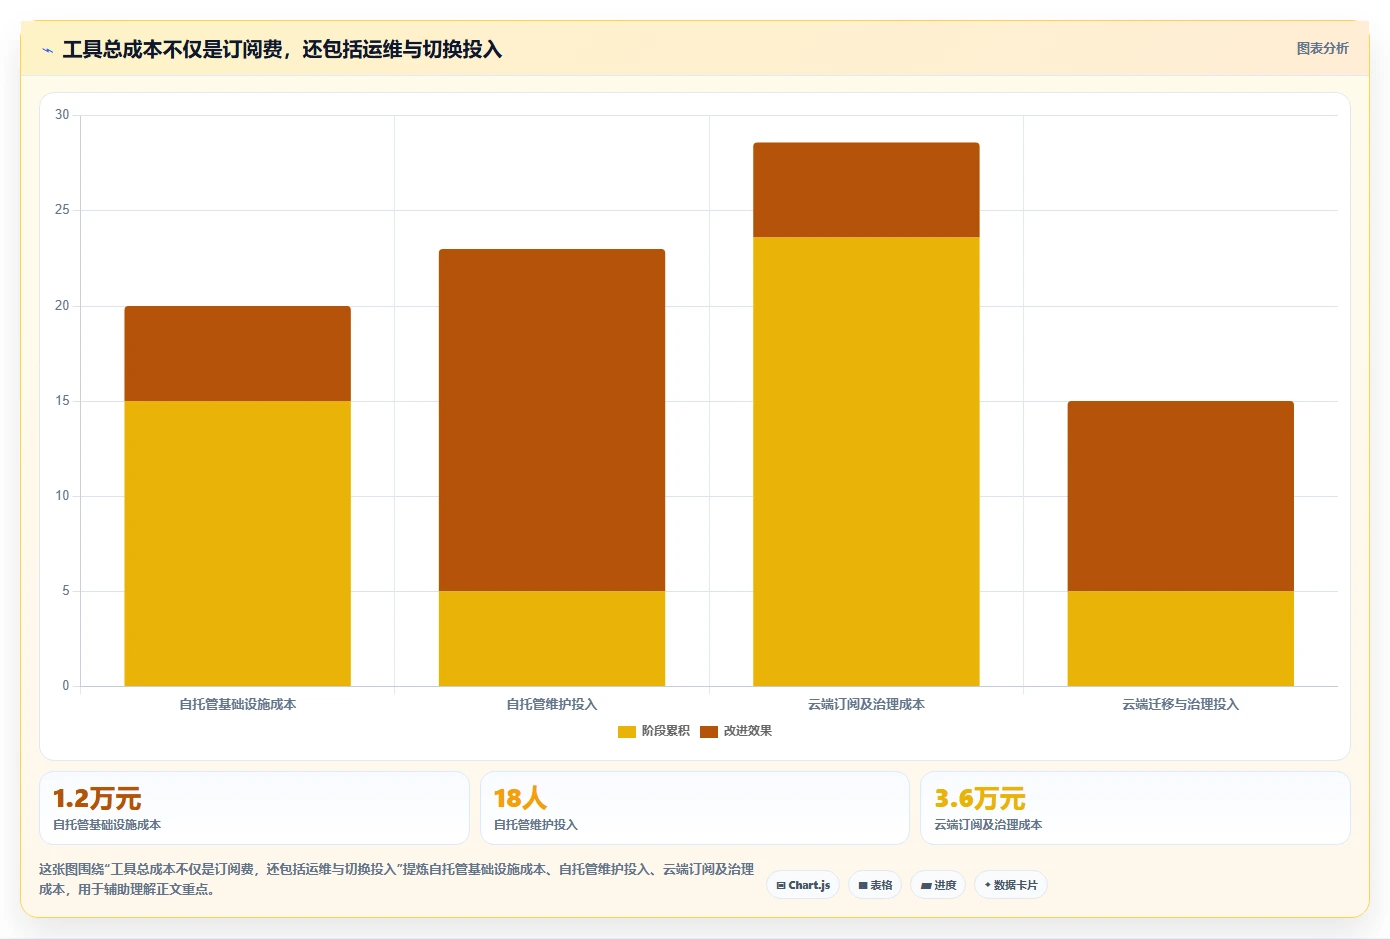The width and height of the screenshot is (1390, 939).
Task: Click the 云端订阅及治理成本 axis label
Action: pyautogui.click(x=866, y=704)
